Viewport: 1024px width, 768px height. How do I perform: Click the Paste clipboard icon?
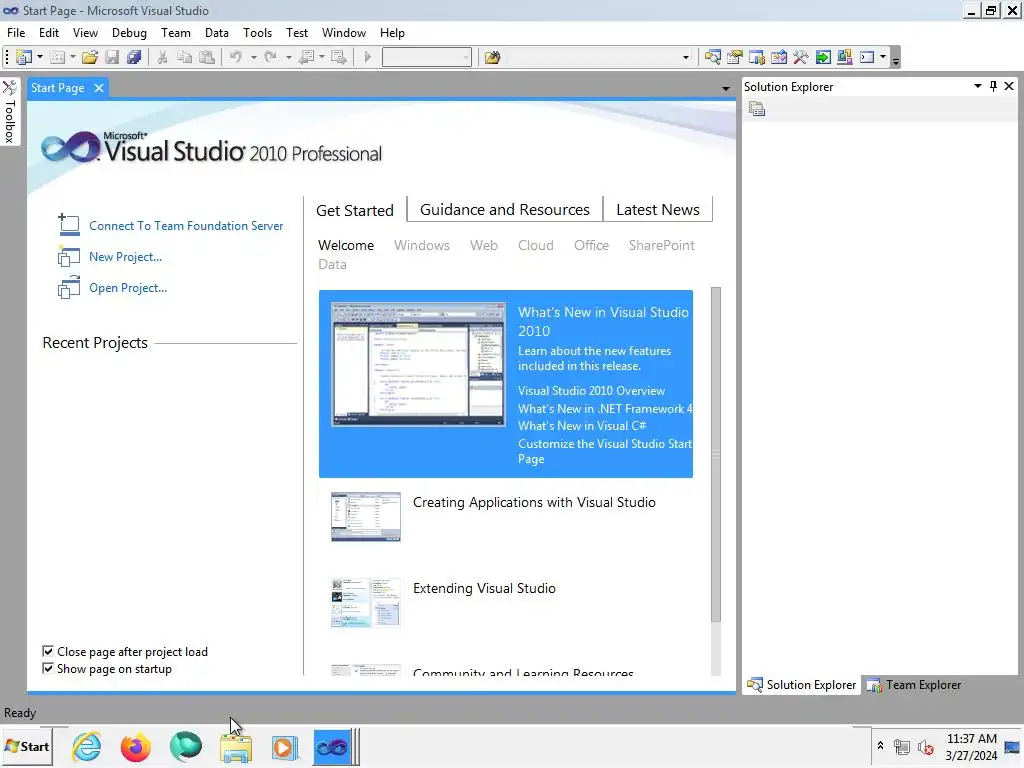coord(207,57)
